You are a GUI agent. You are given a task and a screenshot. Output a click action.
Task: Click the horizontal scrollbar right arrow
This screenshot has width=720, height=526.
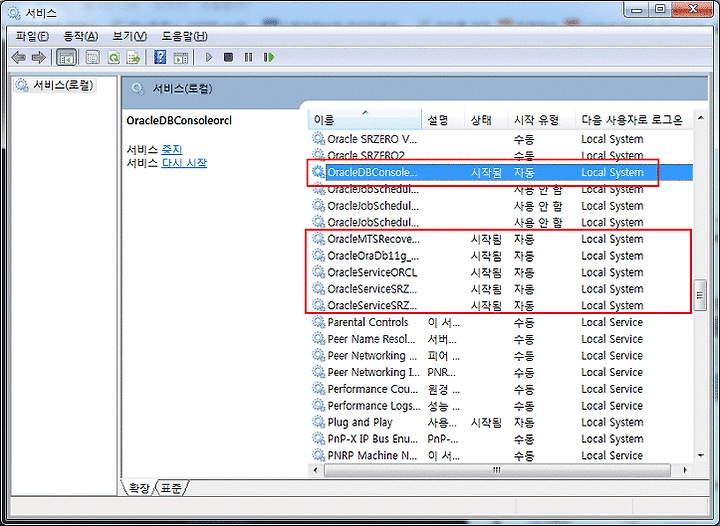[x=685, y=470]
